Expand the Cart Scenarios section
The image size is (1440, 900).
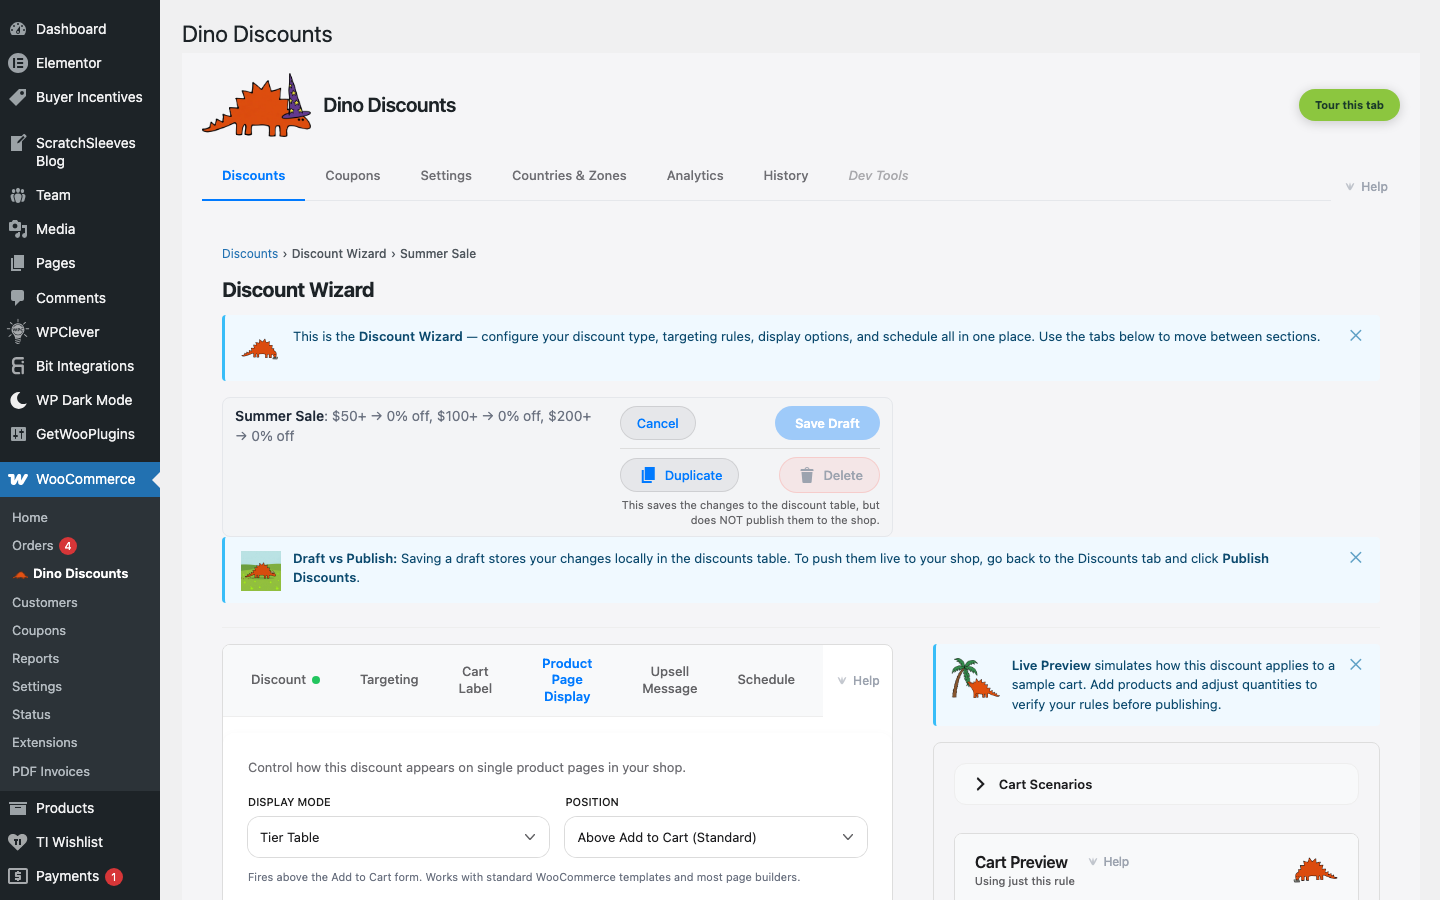tap(1156, 784)
